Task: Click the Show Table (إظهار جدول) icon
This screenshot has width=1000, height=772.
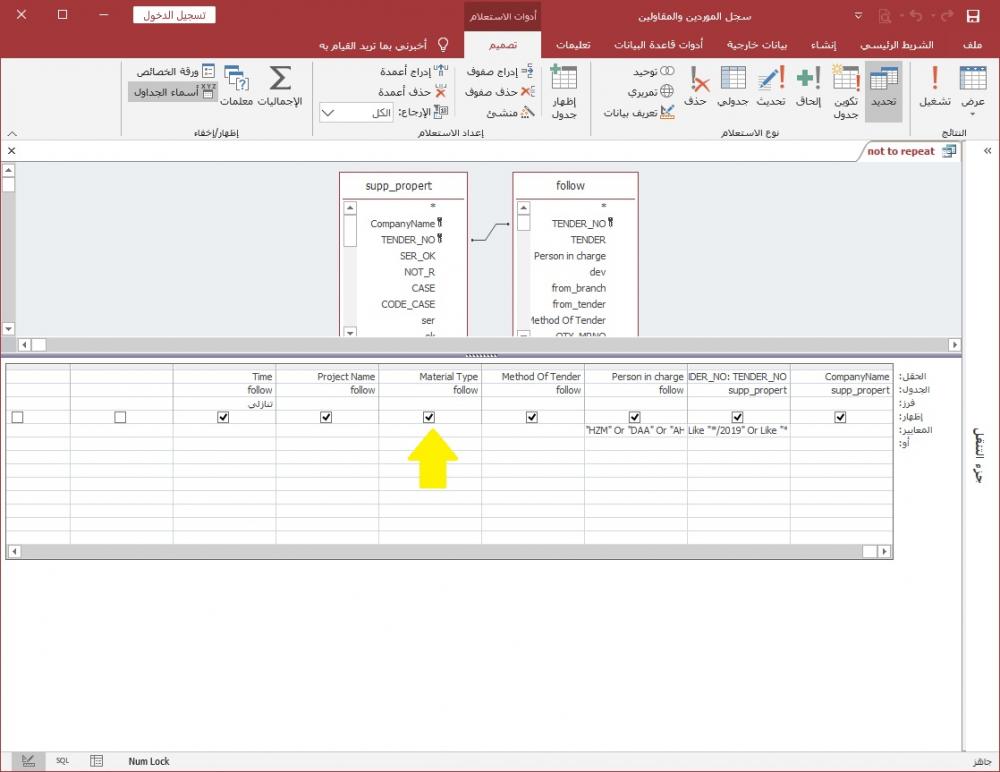Action: tap(564, 91)
